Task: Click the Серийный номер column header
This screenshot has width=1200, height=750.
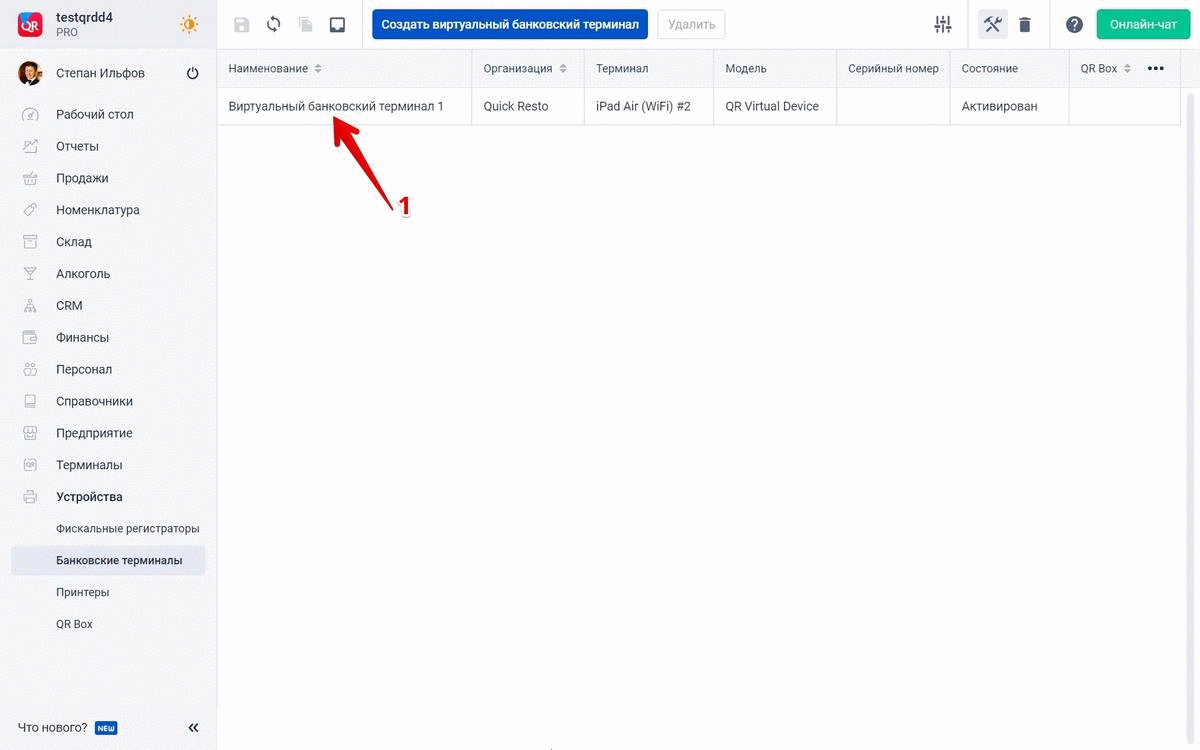Action: tap(893, 69)
